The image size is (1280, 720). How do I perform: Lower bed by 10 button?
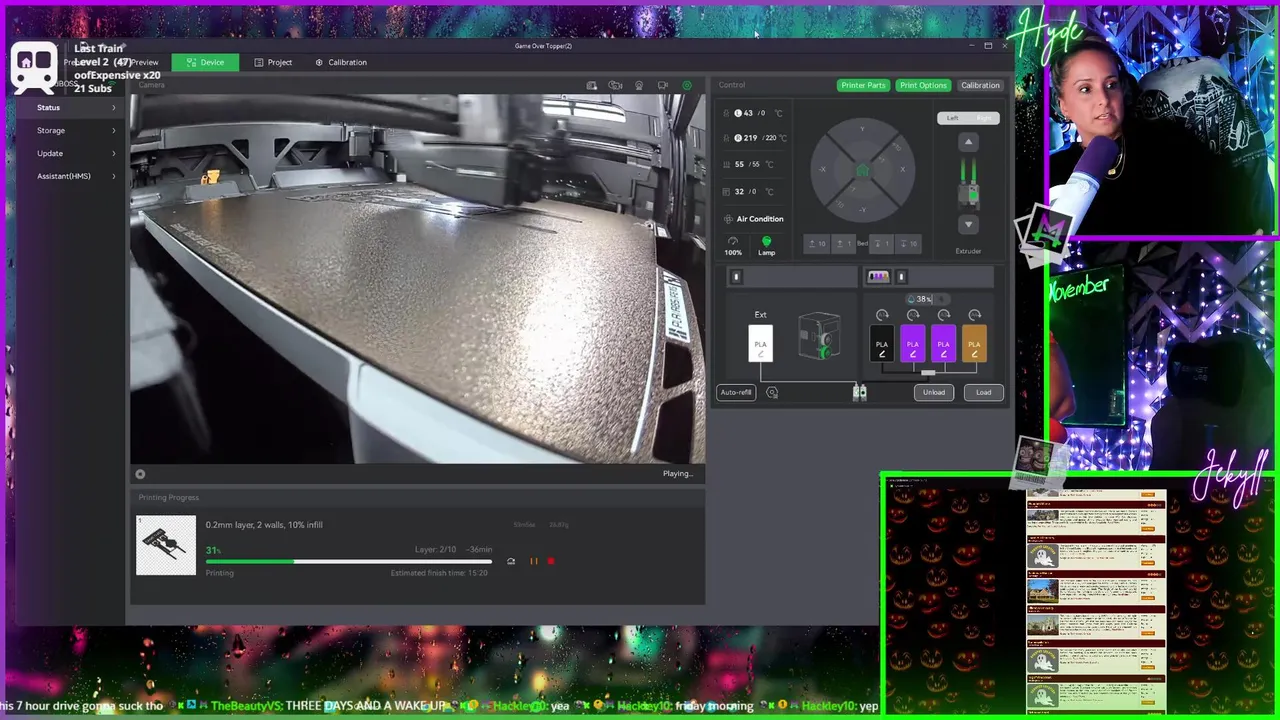click(x=908, y=243)
